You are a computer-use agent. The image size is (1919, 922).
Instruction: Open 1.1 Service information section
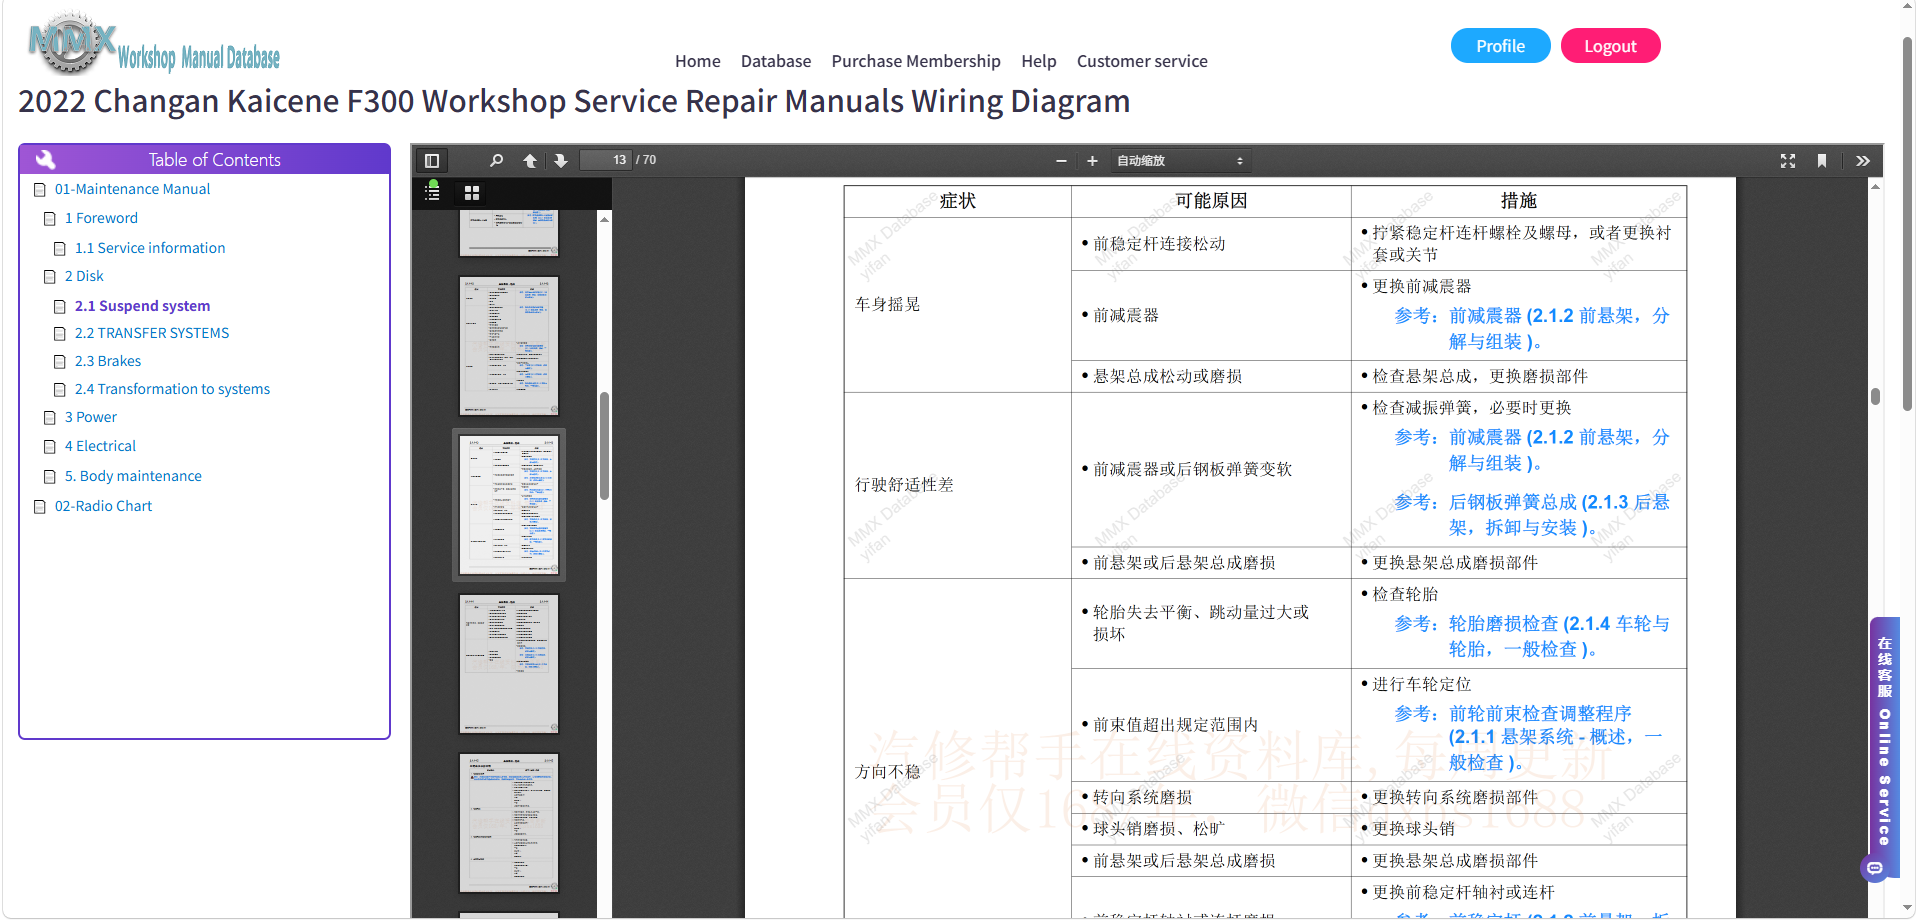click(x=150, y=248)
